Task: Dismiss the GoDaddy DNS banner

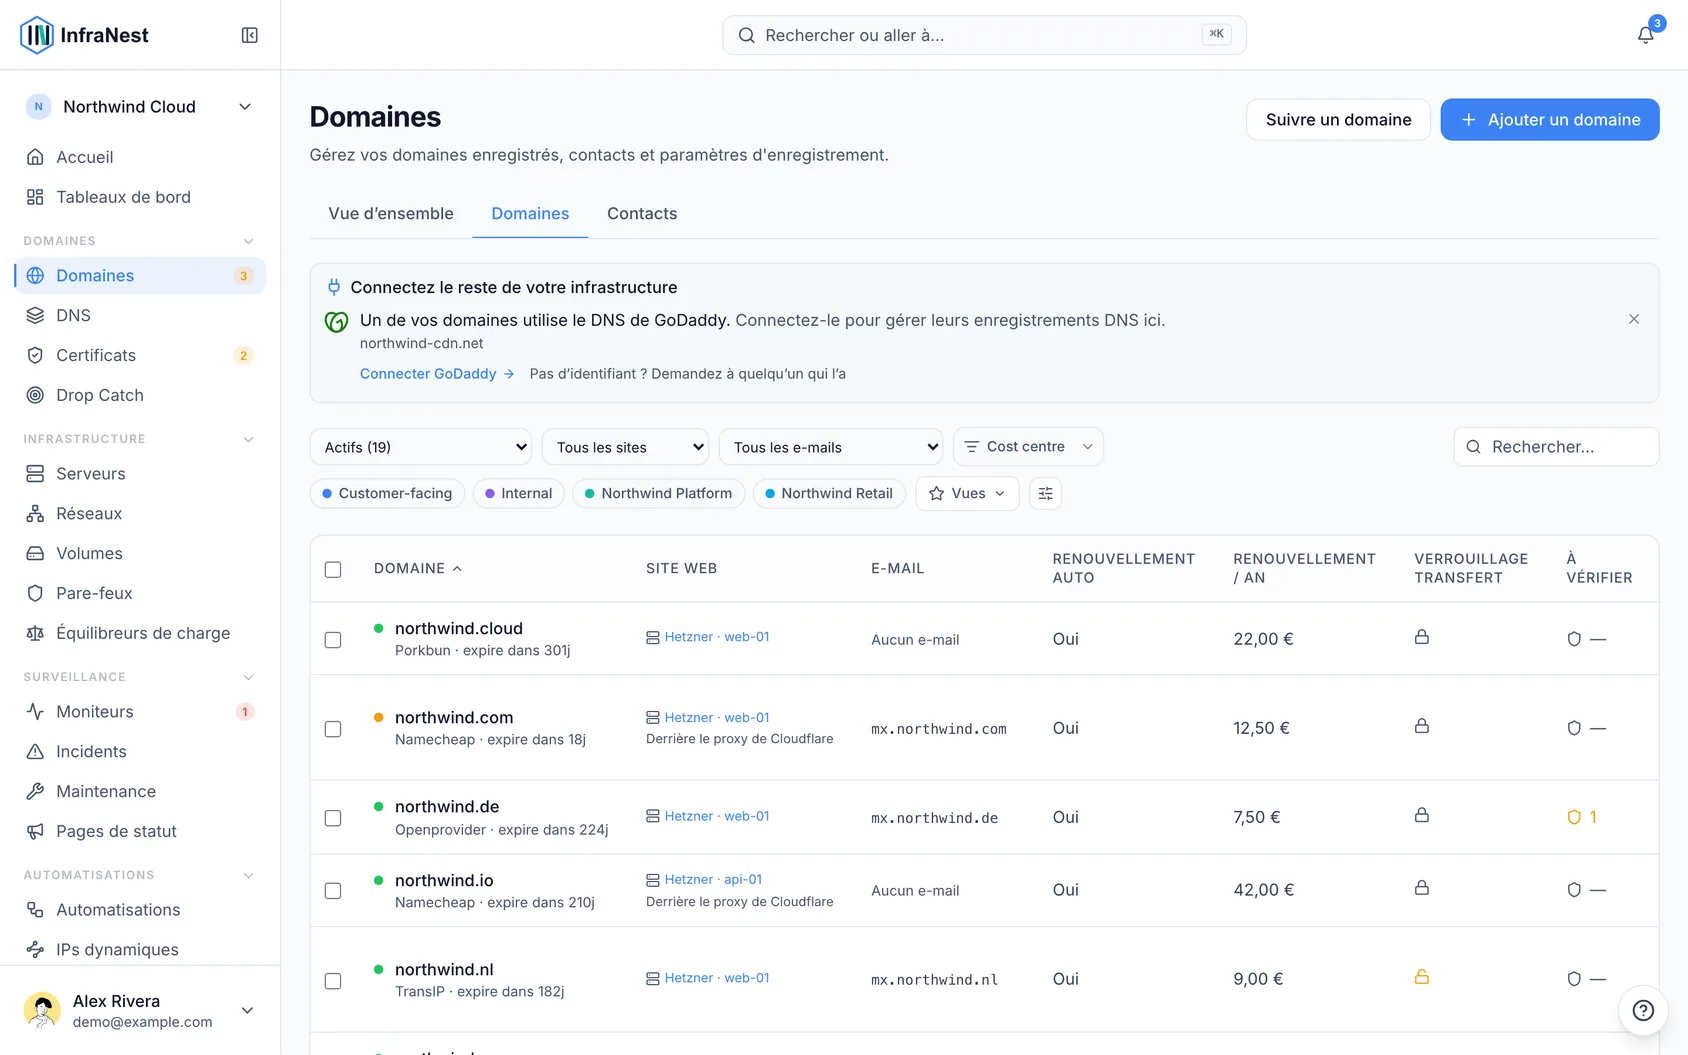Action: coord(1634,319)
